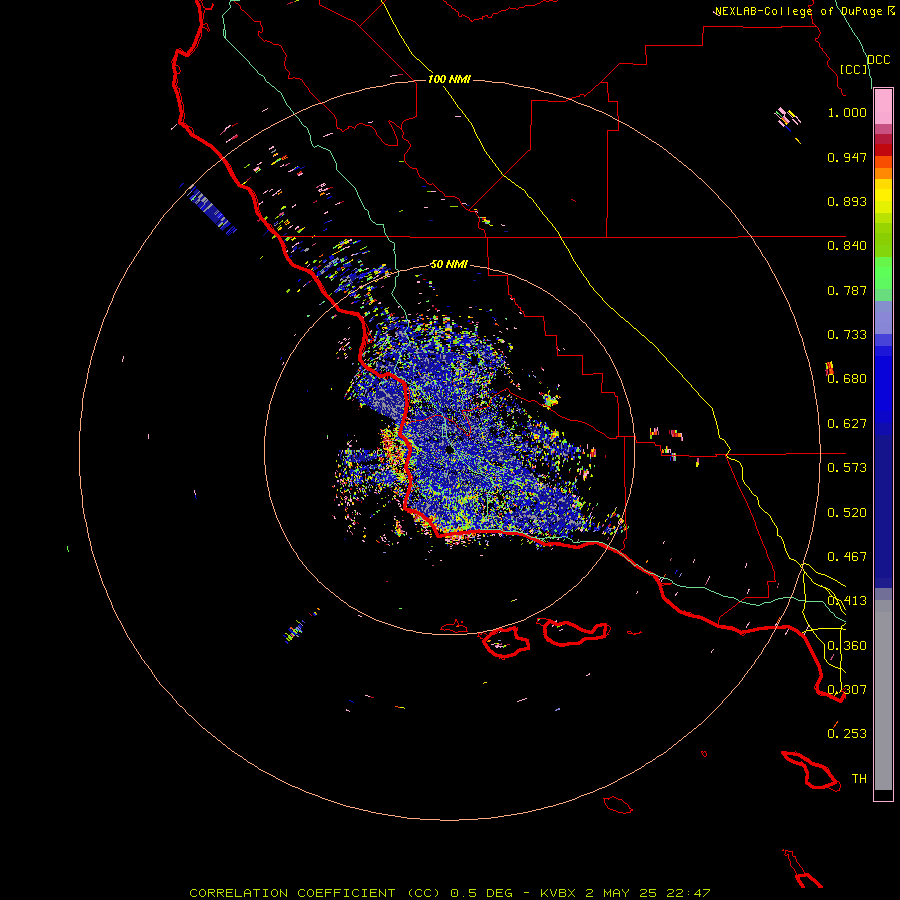Click the TH threshold label
900x900 pixels.
tap(859, 779)
